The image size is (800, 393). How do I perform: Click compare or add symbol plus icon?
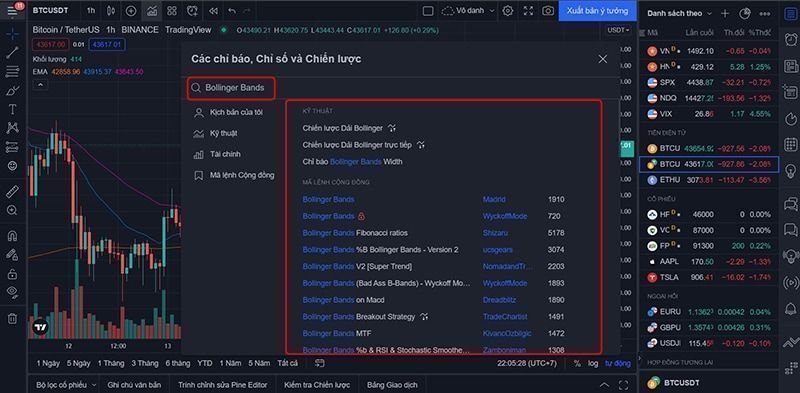[131, 11]
